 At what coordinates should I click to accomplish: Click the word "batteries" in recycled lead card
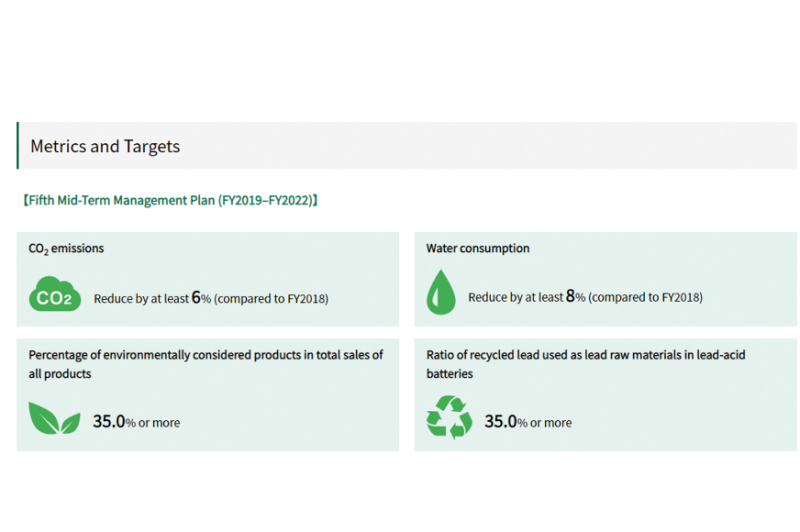(449, 374)
